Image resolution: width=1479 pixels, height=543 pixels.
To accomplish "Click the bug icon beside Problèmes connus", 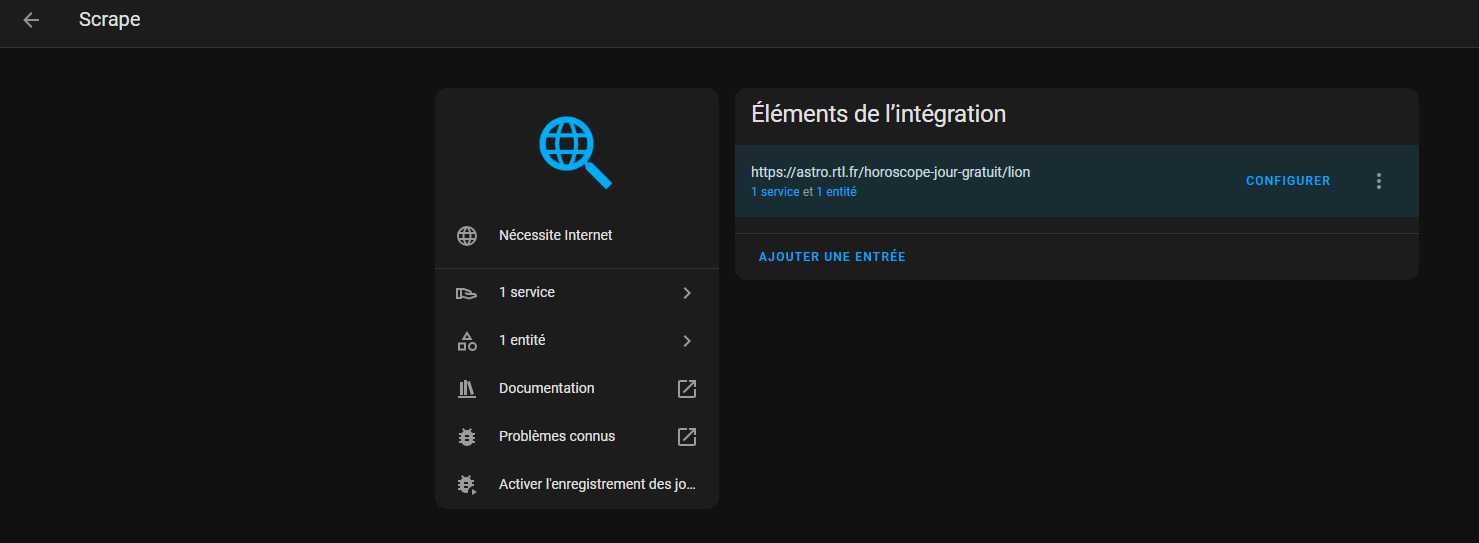I will [466, 437].
